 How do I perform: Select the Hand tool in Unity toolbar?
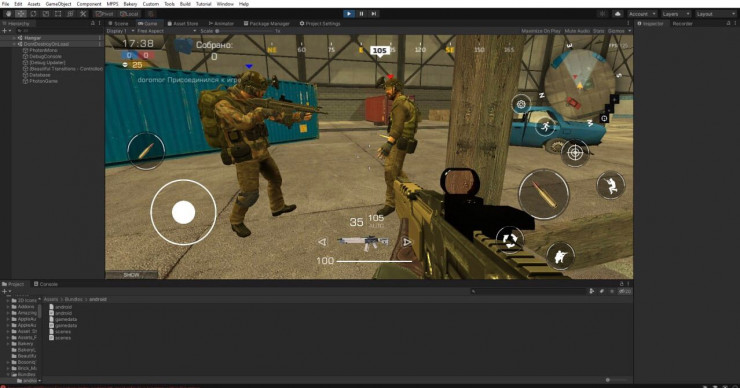pos(8,14)
